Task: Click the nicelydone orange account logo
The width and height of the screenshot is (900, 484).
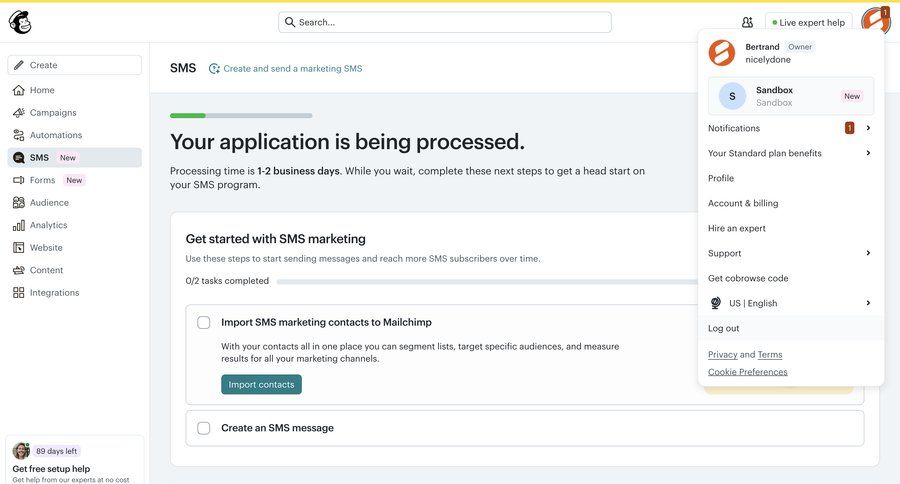Action: click(x=721, y=53)
